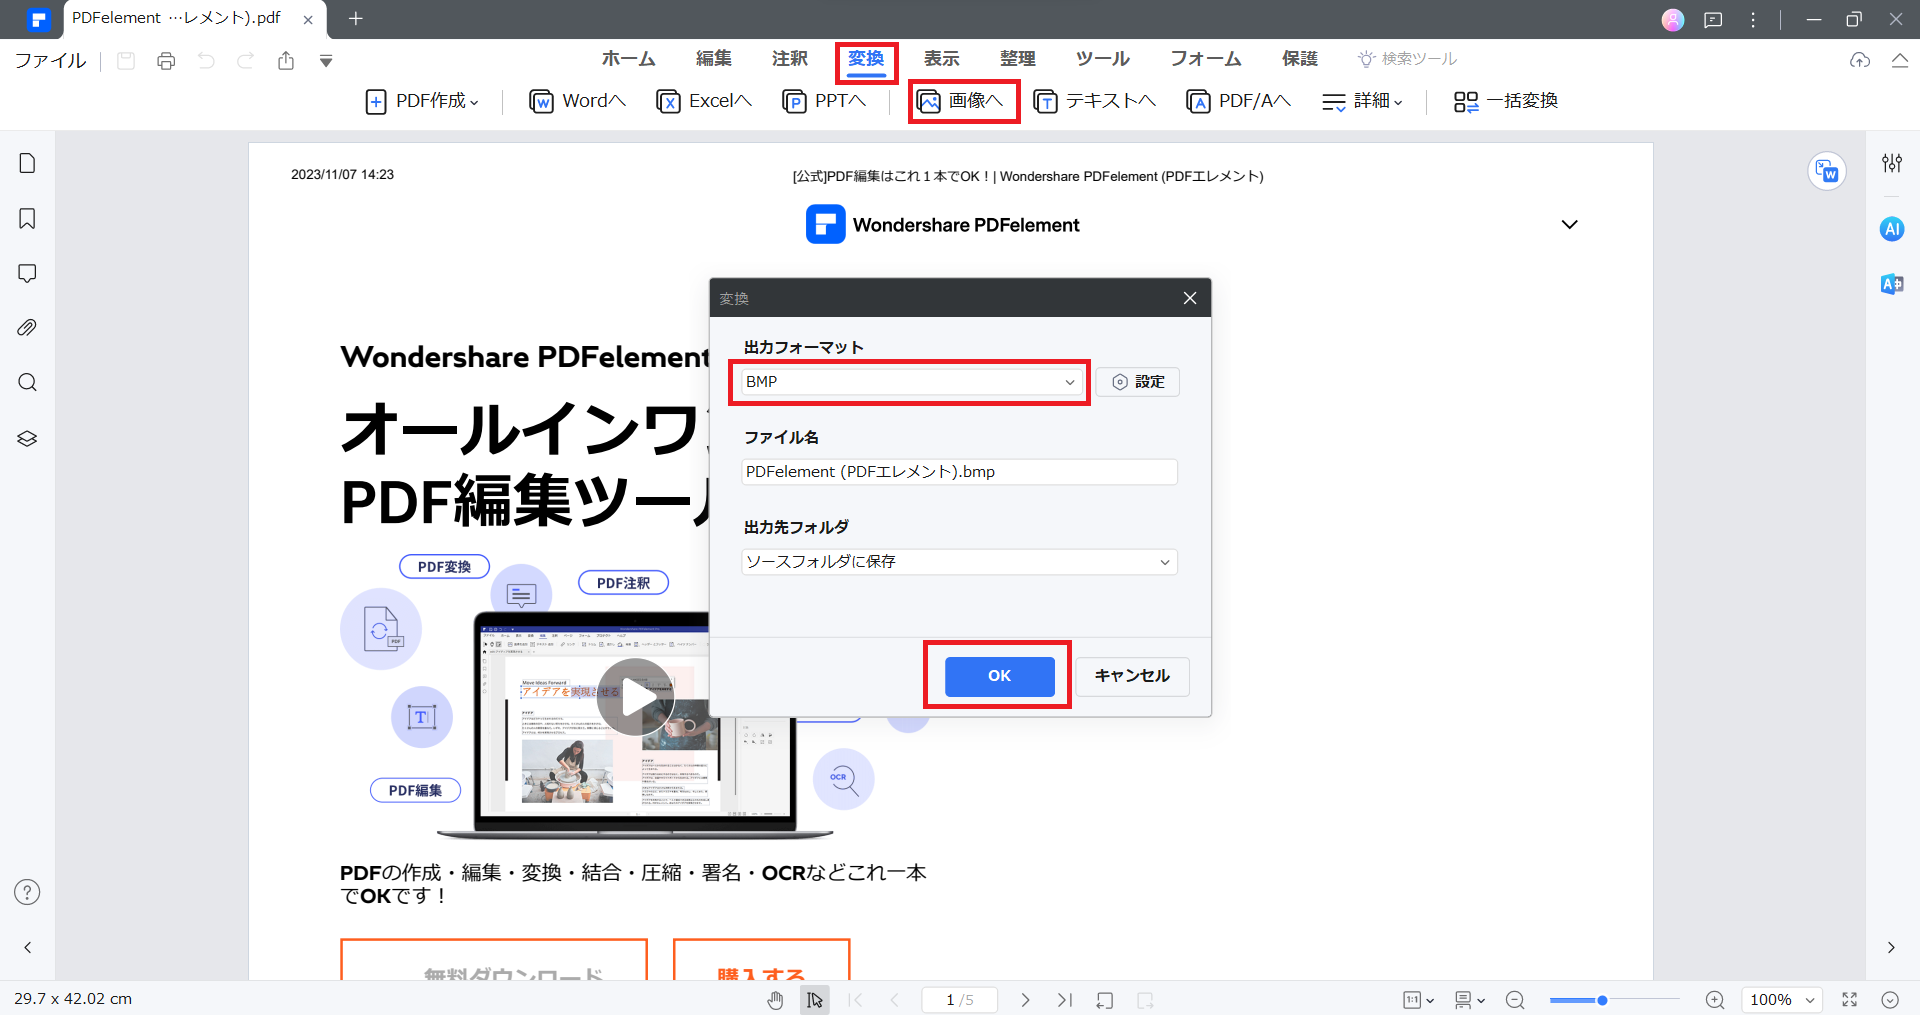Click the OK button in convert dialog
Image resolution: width=1920 pixels, height=1015 pixels.
coord(1000,676)
